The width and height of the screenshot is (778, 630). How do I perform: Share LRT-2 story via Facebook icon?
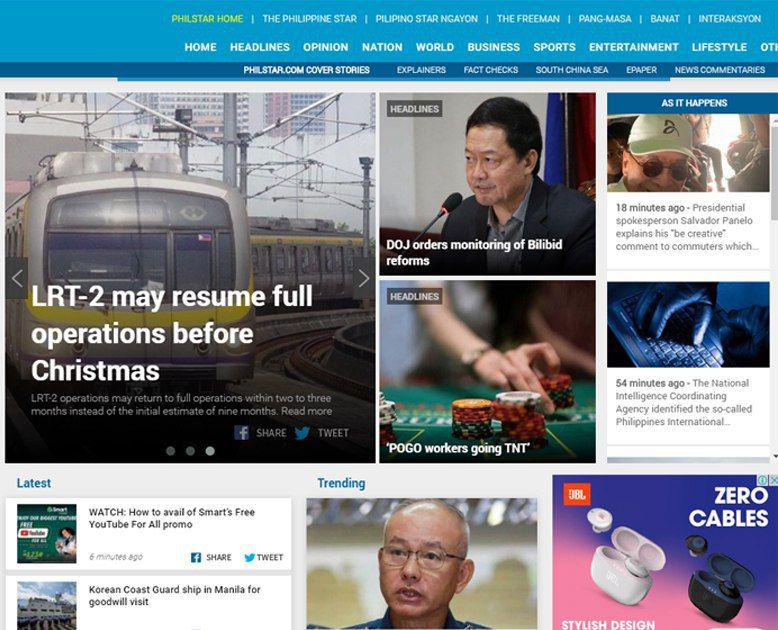pyautogui.click(x=242, y=433)
